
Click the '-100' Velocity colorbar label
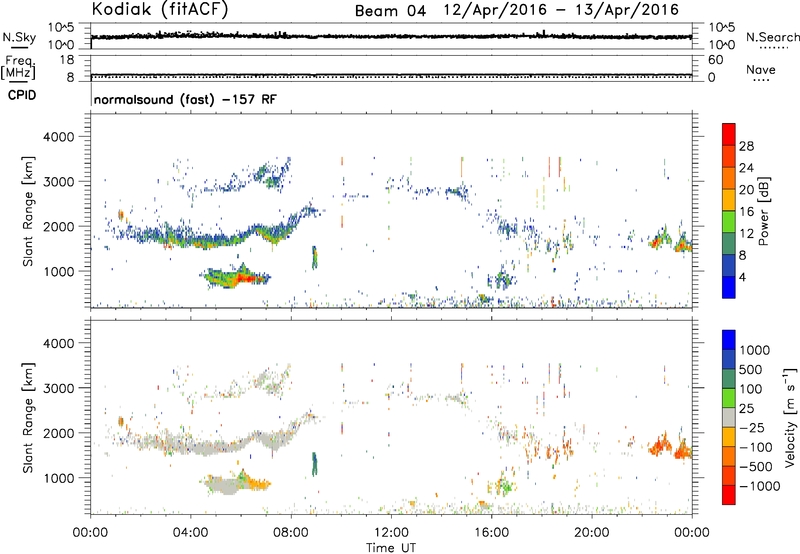(x=758, y=447)
